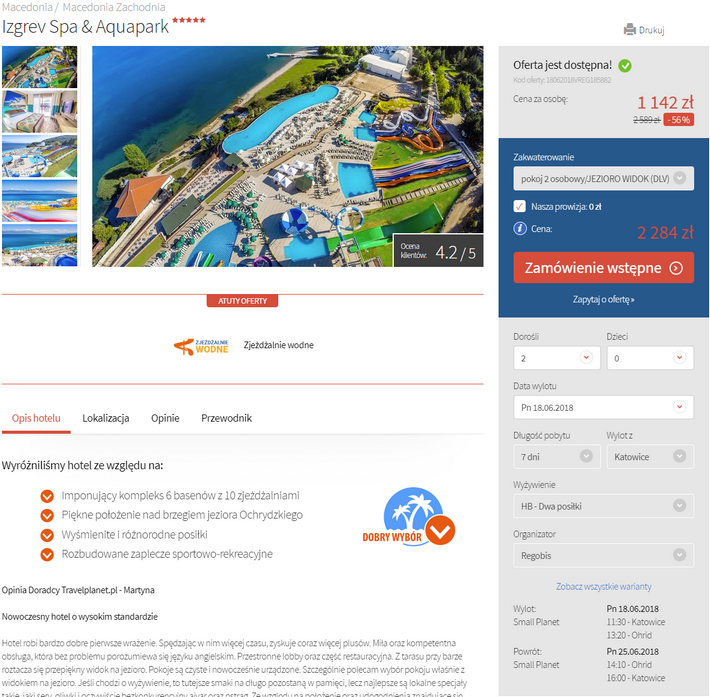Click the green availability checkmark icon
This screenshot has width=710, height=697.
click(x=625, y=66)
